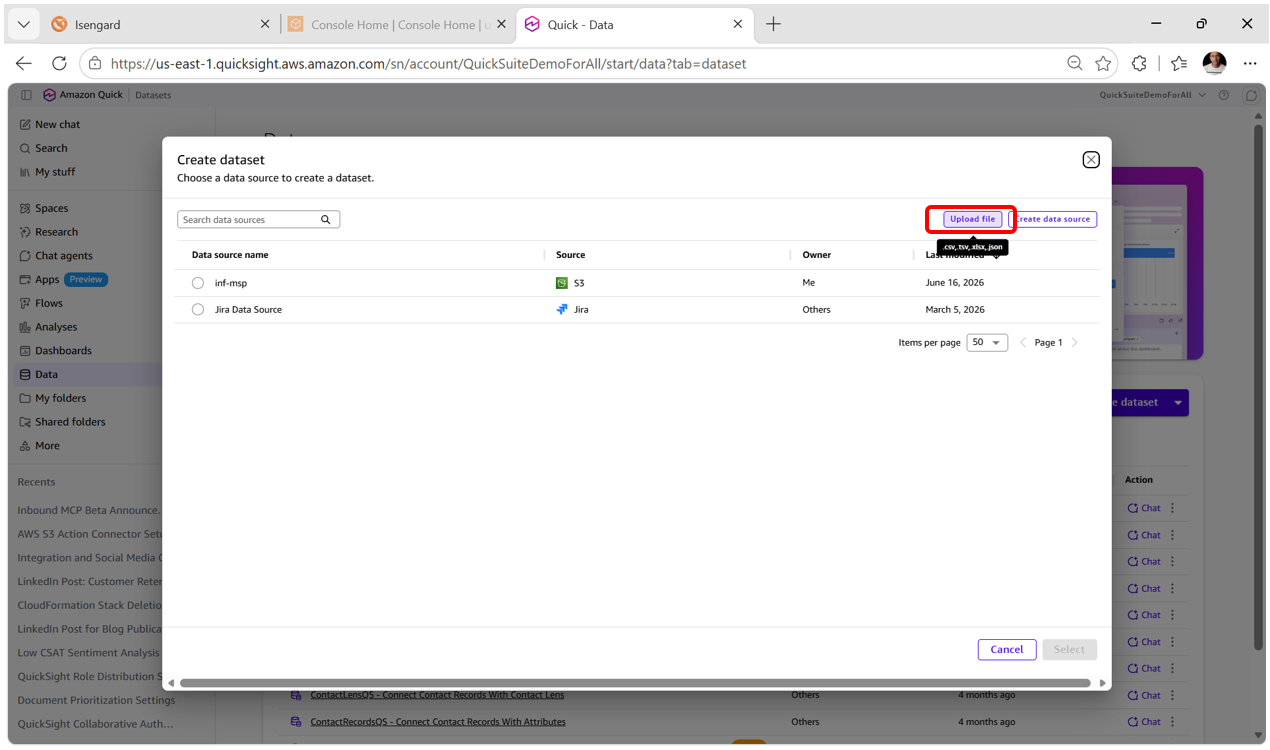This screenshot has height=750, width=1270.
Task: Click the browser zoom magnifier icon
Action: (x=1075, y=64)
